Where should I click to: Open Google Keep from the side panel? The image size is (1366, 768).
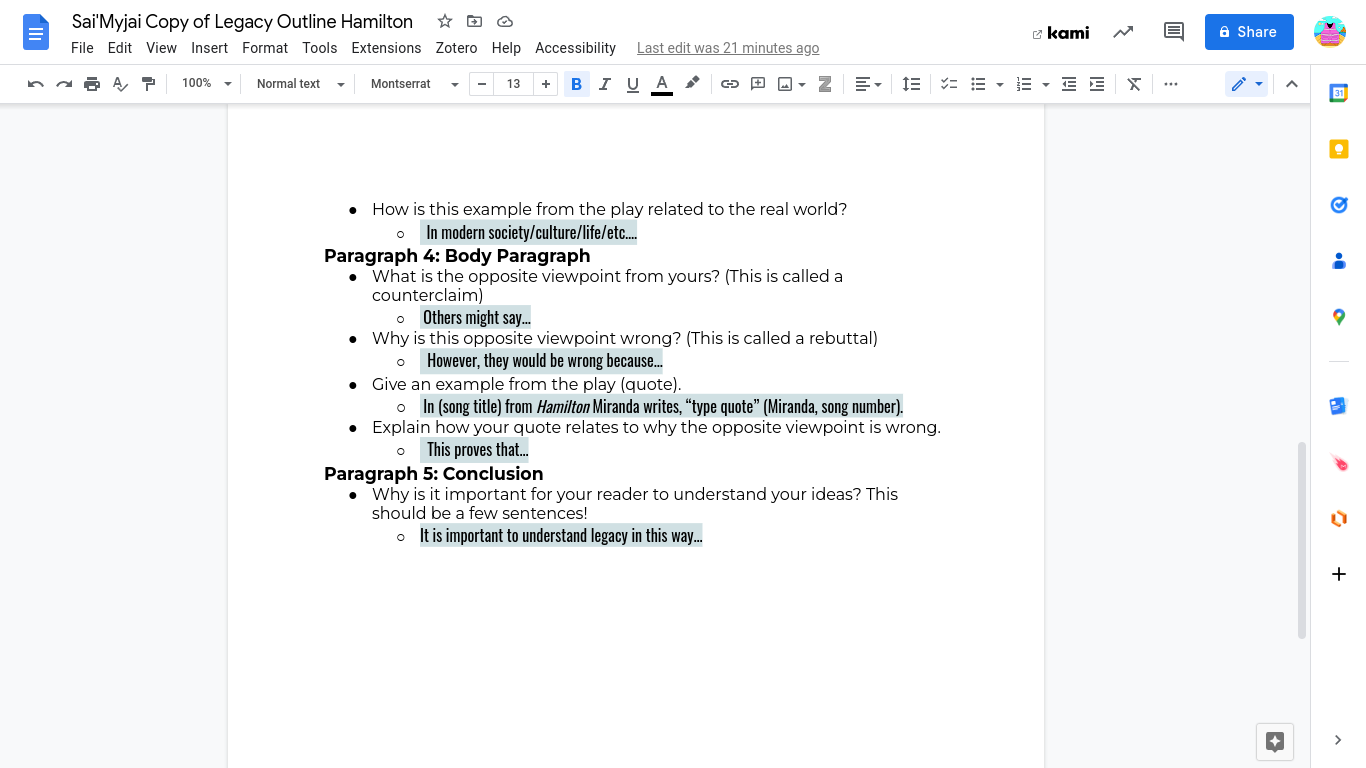pos(1339,149)
